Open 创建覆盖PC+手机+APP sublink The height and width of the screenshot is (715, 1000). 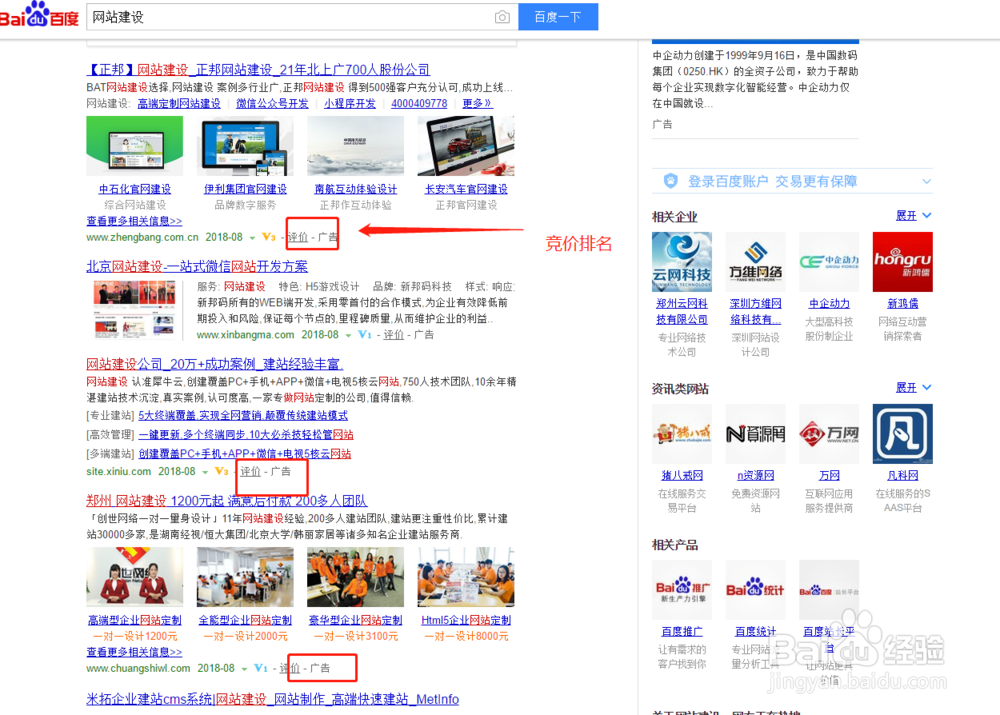[x=244, y=454]
